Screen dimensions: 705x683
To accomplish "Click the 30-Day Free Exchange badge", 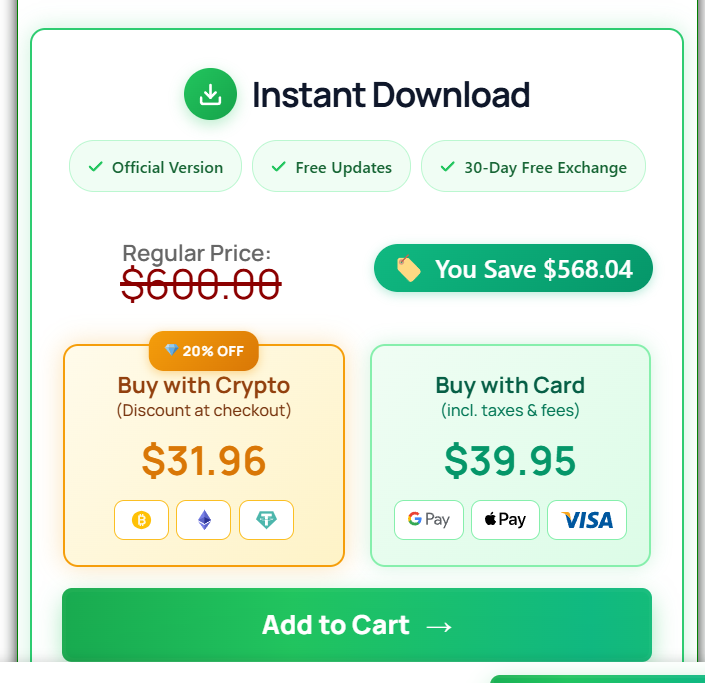I will [533, 167].
